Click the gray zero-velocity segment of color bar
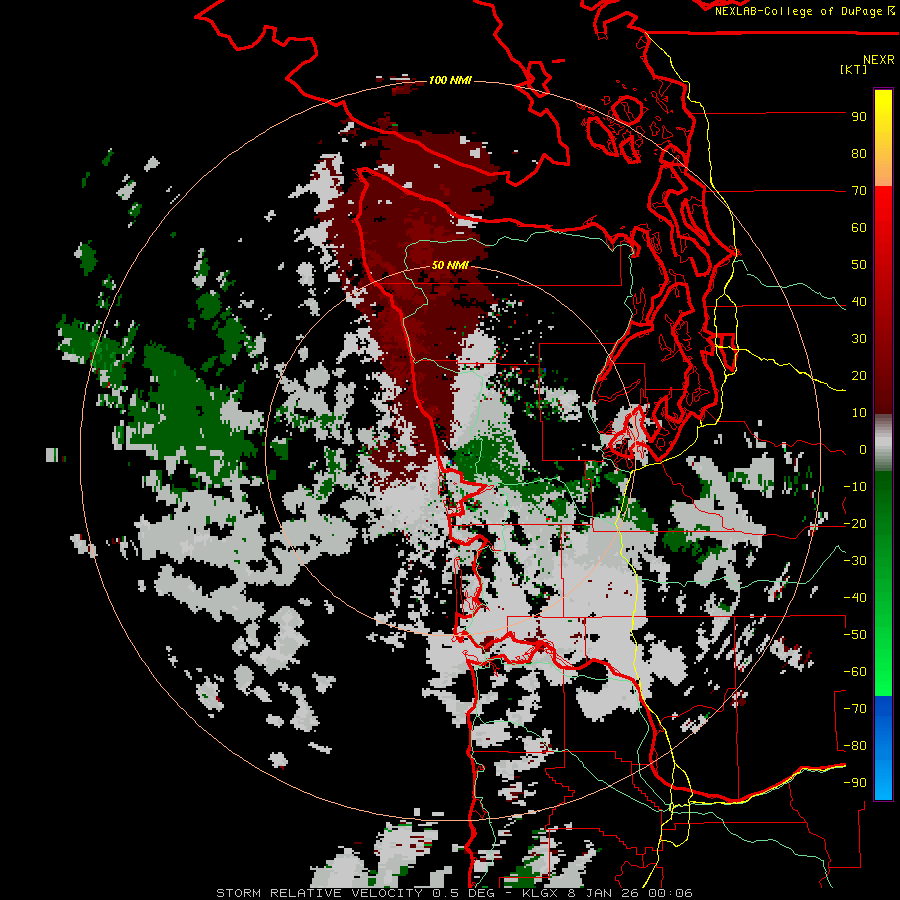This screenshot has height=900, width=900. pyautogui.click(x=883, y=442)
